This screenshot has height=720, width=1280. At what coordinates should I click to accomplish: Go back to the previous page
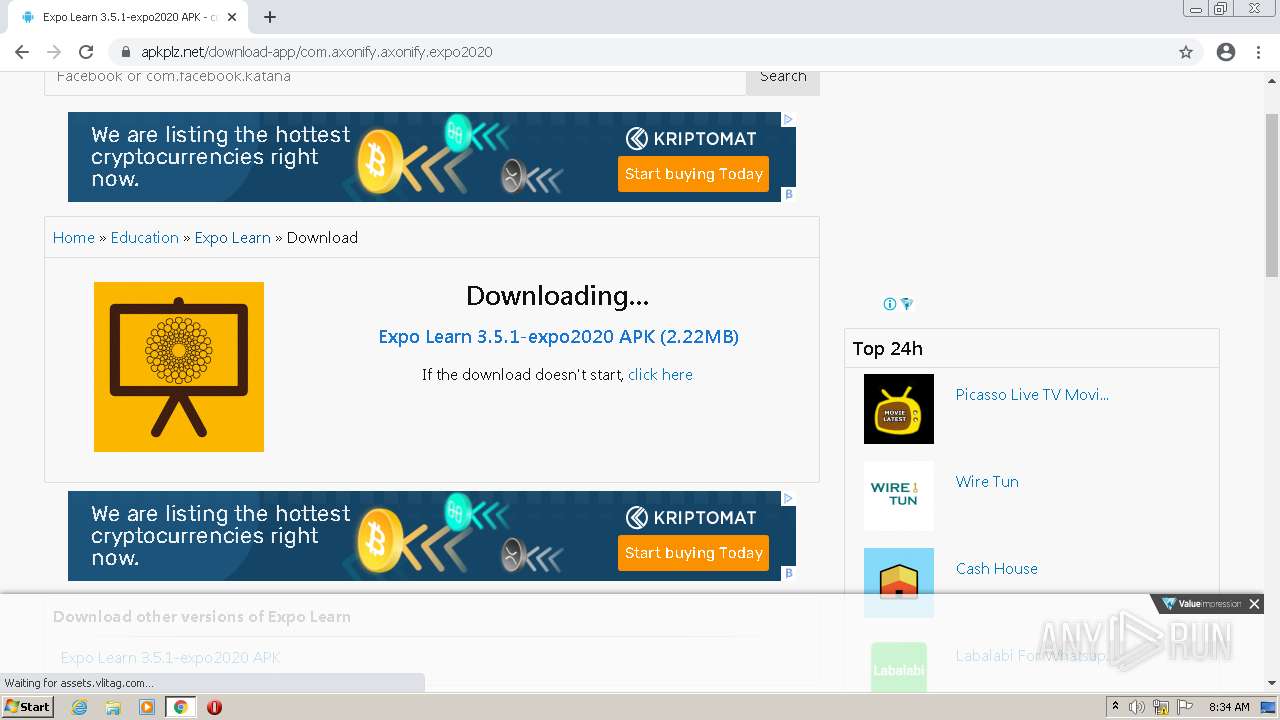click(22, 52)
